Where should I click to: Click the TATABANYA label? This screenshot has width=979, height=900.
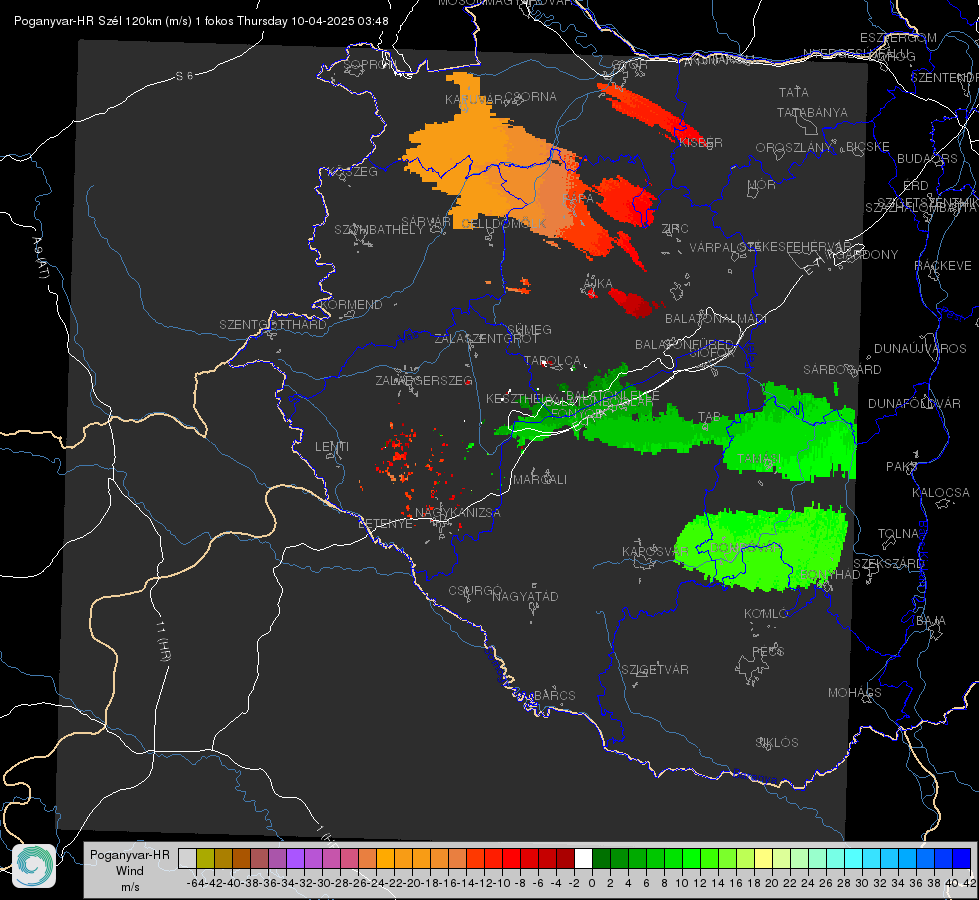[x=812, y=112]
